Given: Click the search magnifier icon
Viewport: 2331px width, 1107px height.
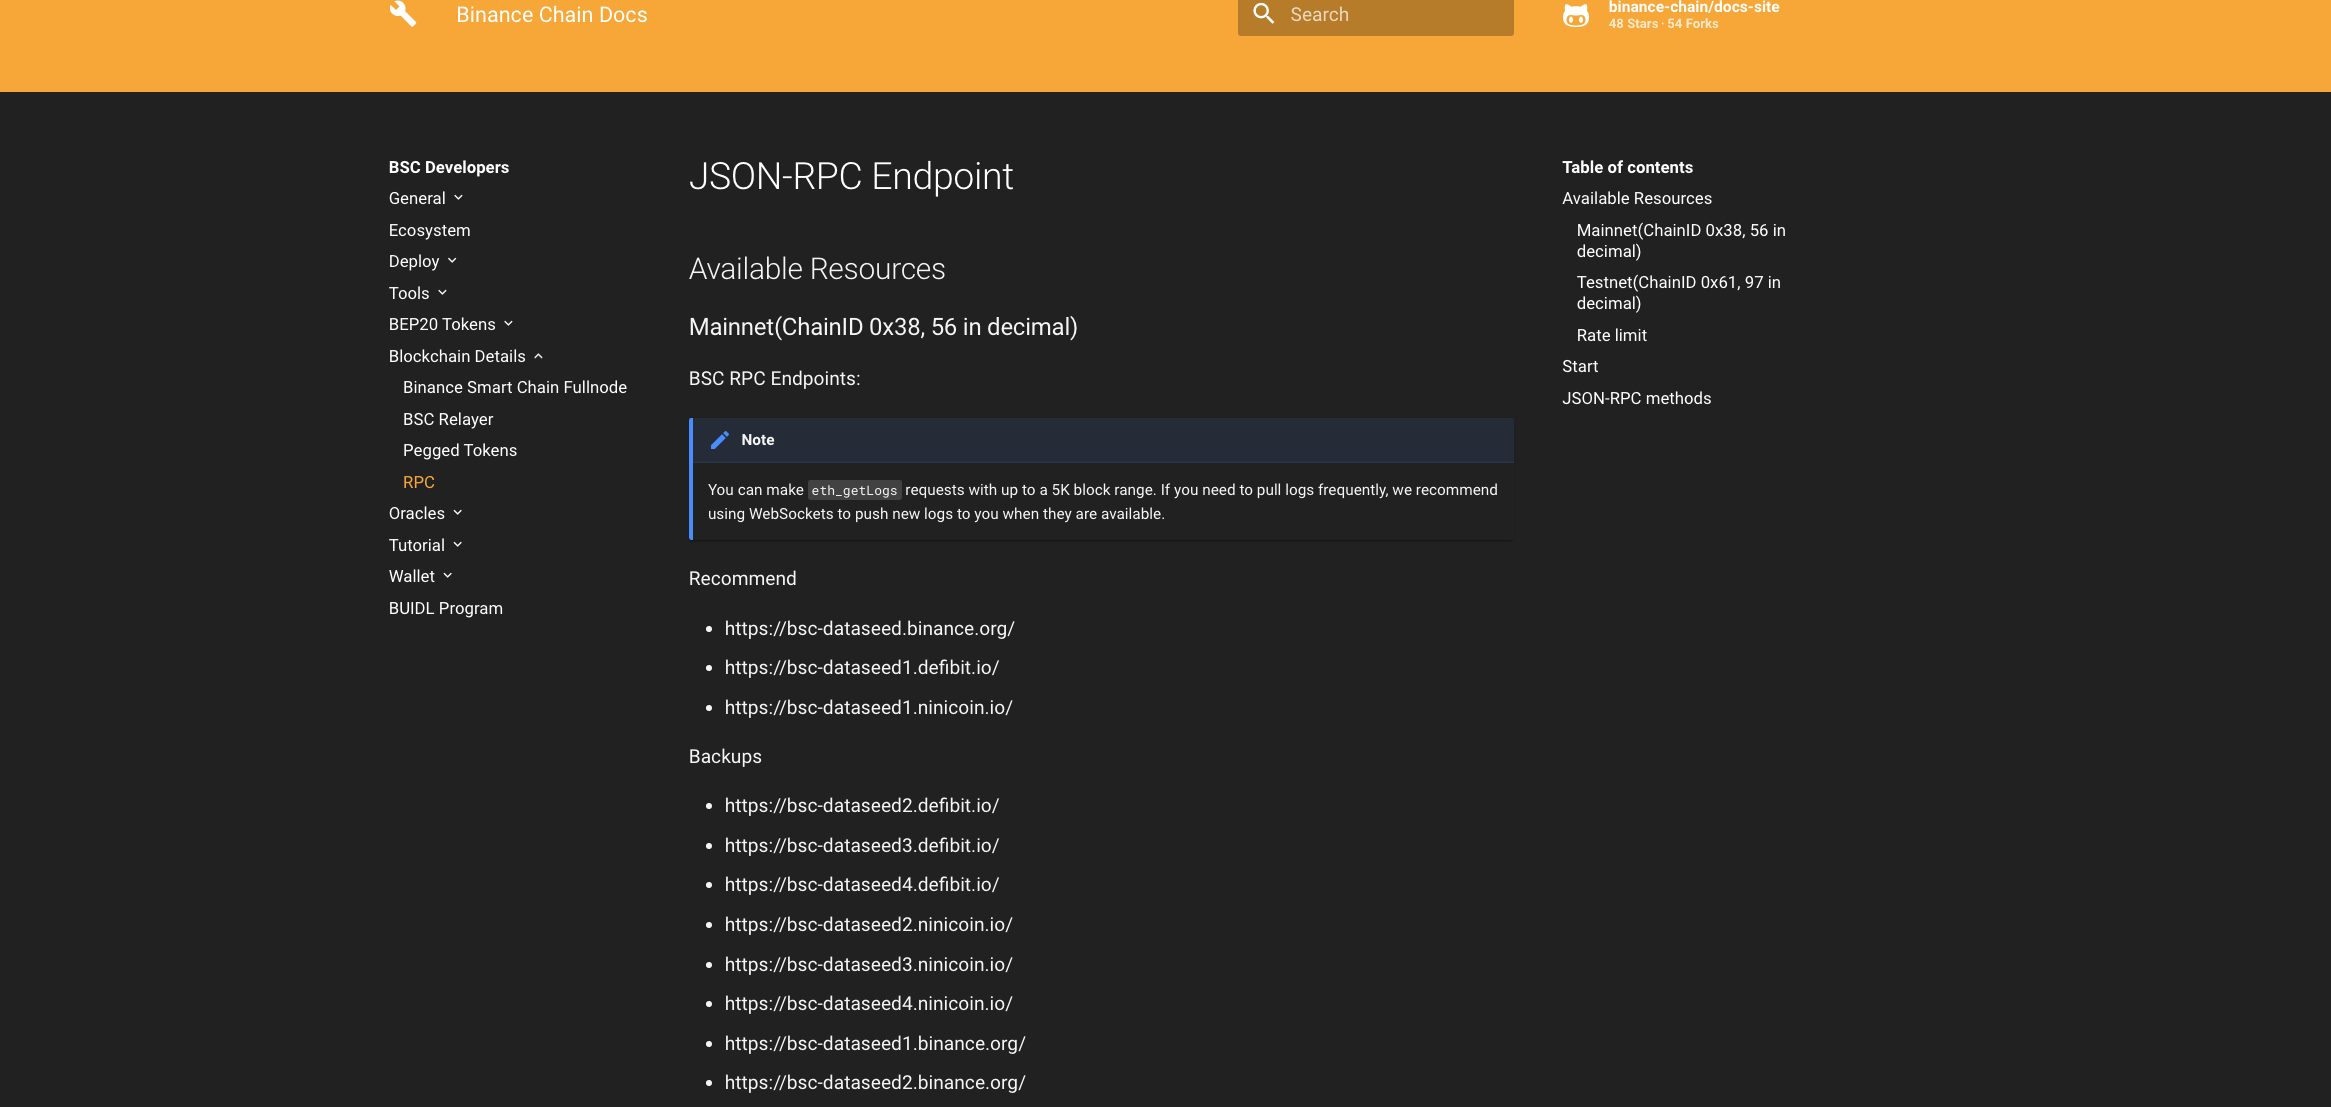Looking at the screenshot, I should pyautogui.click(x=1264, y=14).
